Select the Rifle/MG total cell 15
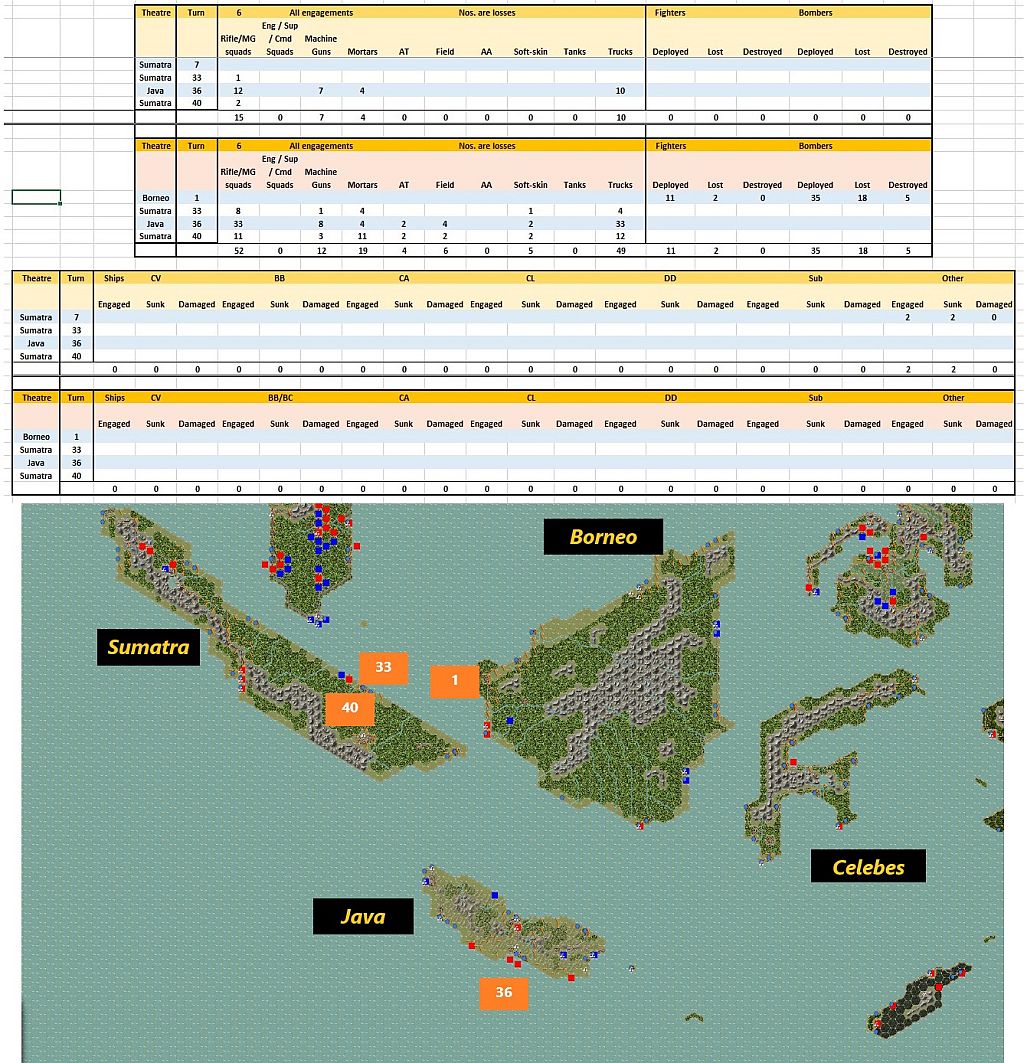The width and height of the screenshot is (1024, 1063). pyautogui.click(x=239, y=117)
